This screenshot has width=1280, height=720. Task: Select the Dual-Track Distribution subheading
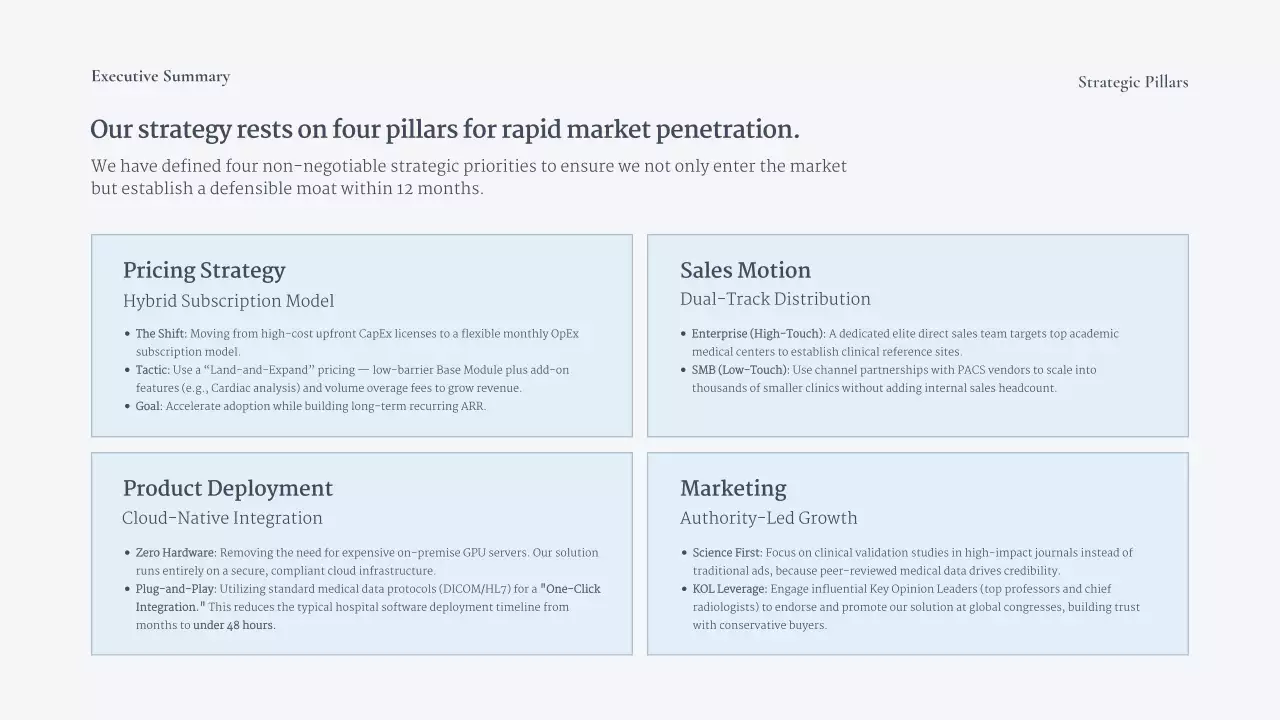point(775,299)
